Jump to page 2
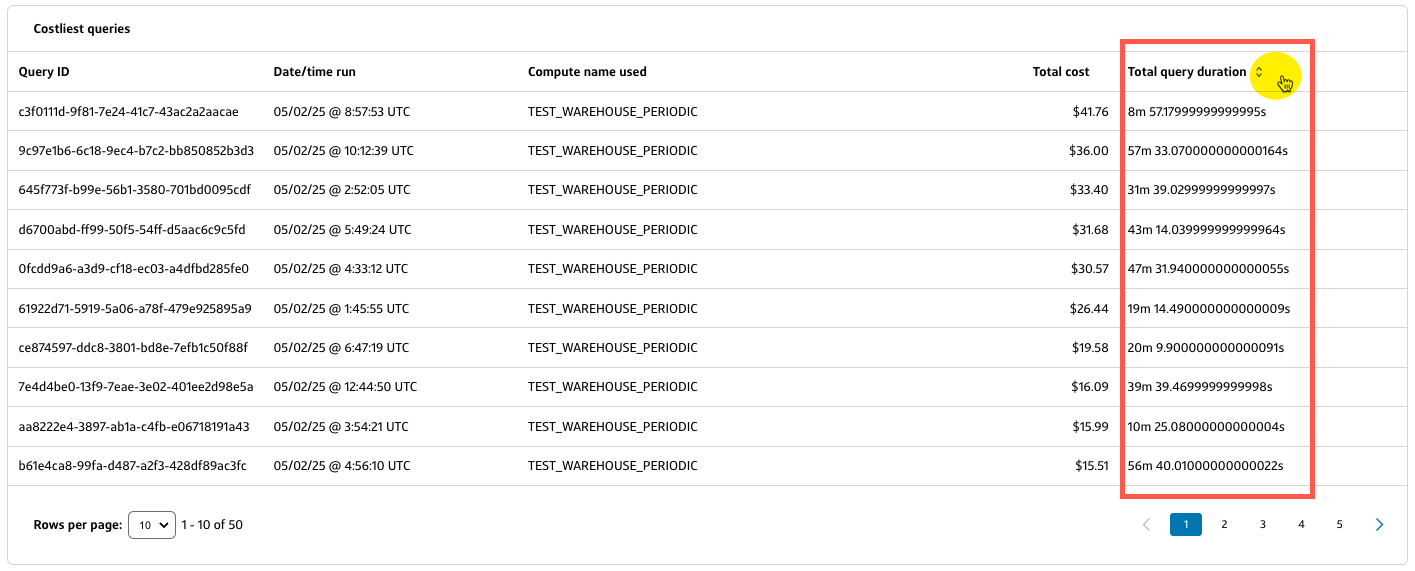 click(x=1224, y=524)
